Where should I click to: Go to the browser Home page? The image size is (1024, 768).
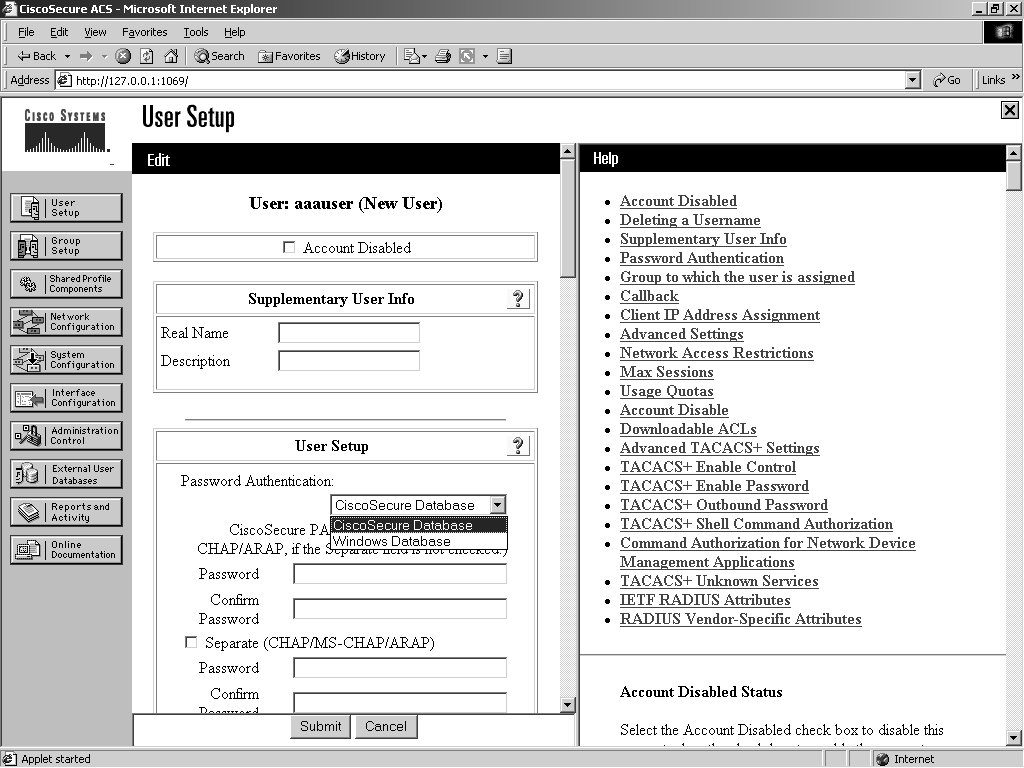tap(171, 56)
